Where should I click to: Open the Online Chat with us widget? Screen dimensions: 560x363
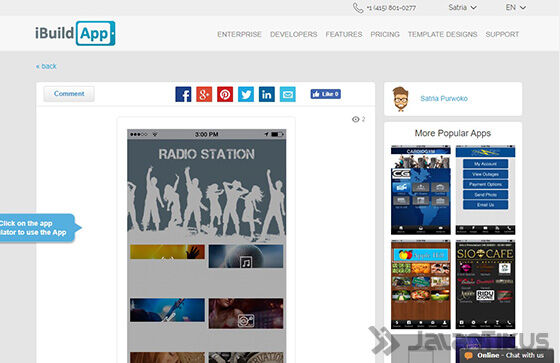tap(506, 355)
